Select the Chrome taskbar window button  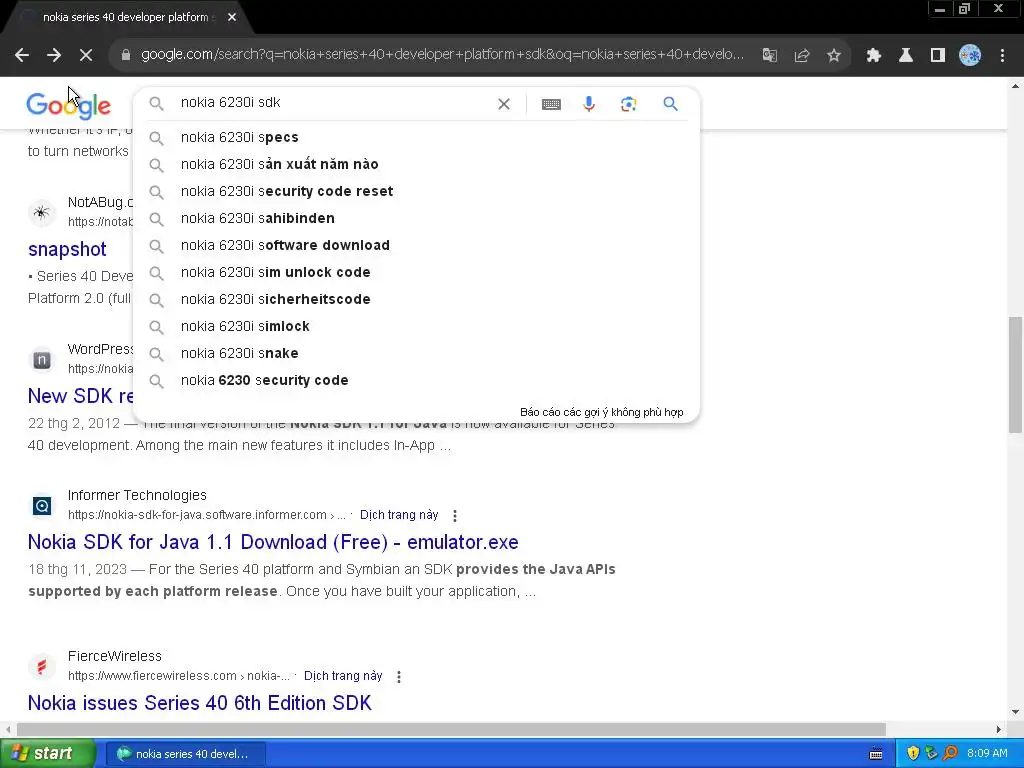185,754
